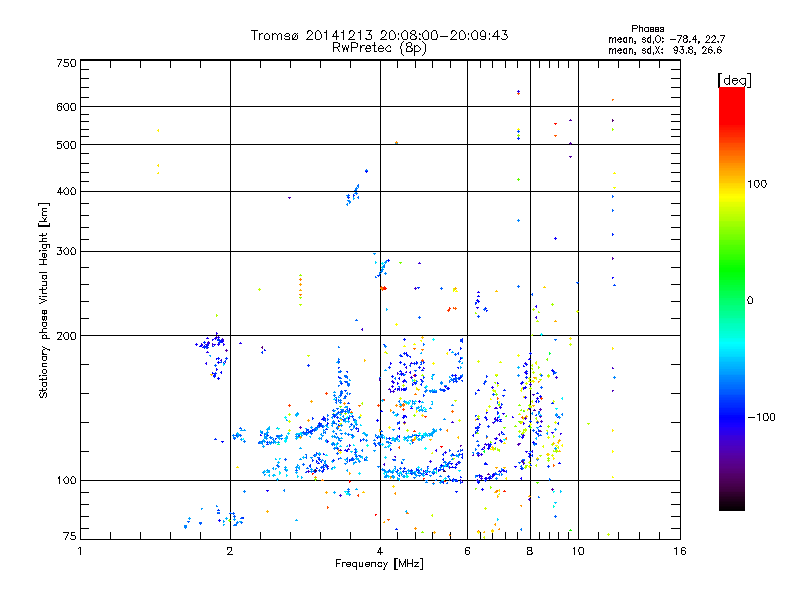
Task: Click y-axis tick label '500'
Action: (66, 145)
